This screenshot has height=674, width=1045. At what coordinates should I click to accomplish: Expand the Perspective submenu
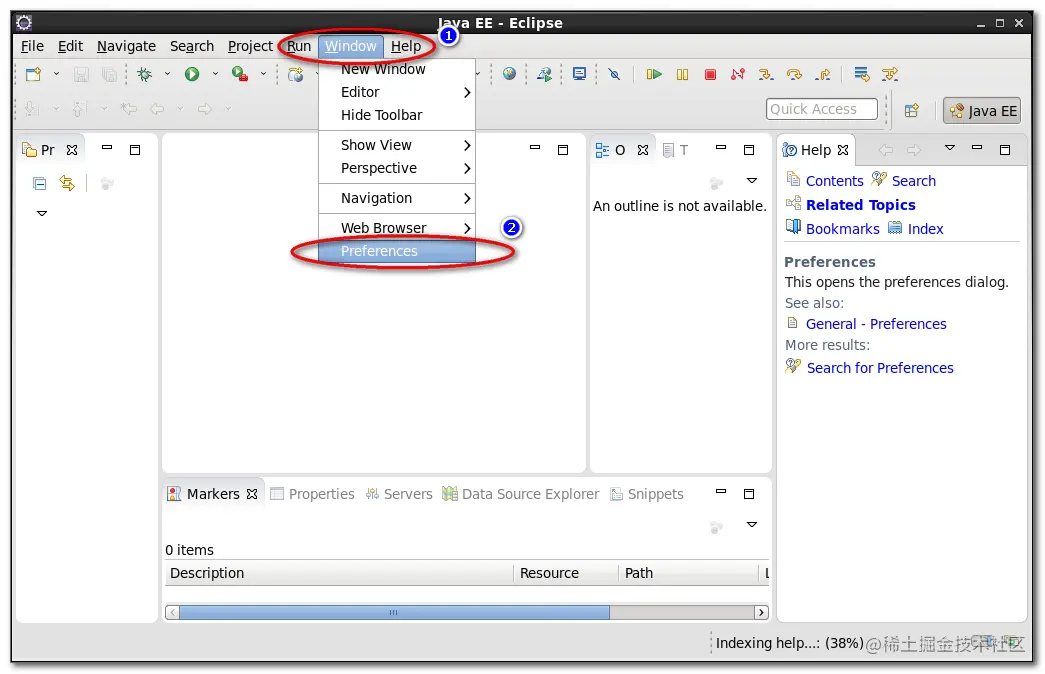[397, 169]
